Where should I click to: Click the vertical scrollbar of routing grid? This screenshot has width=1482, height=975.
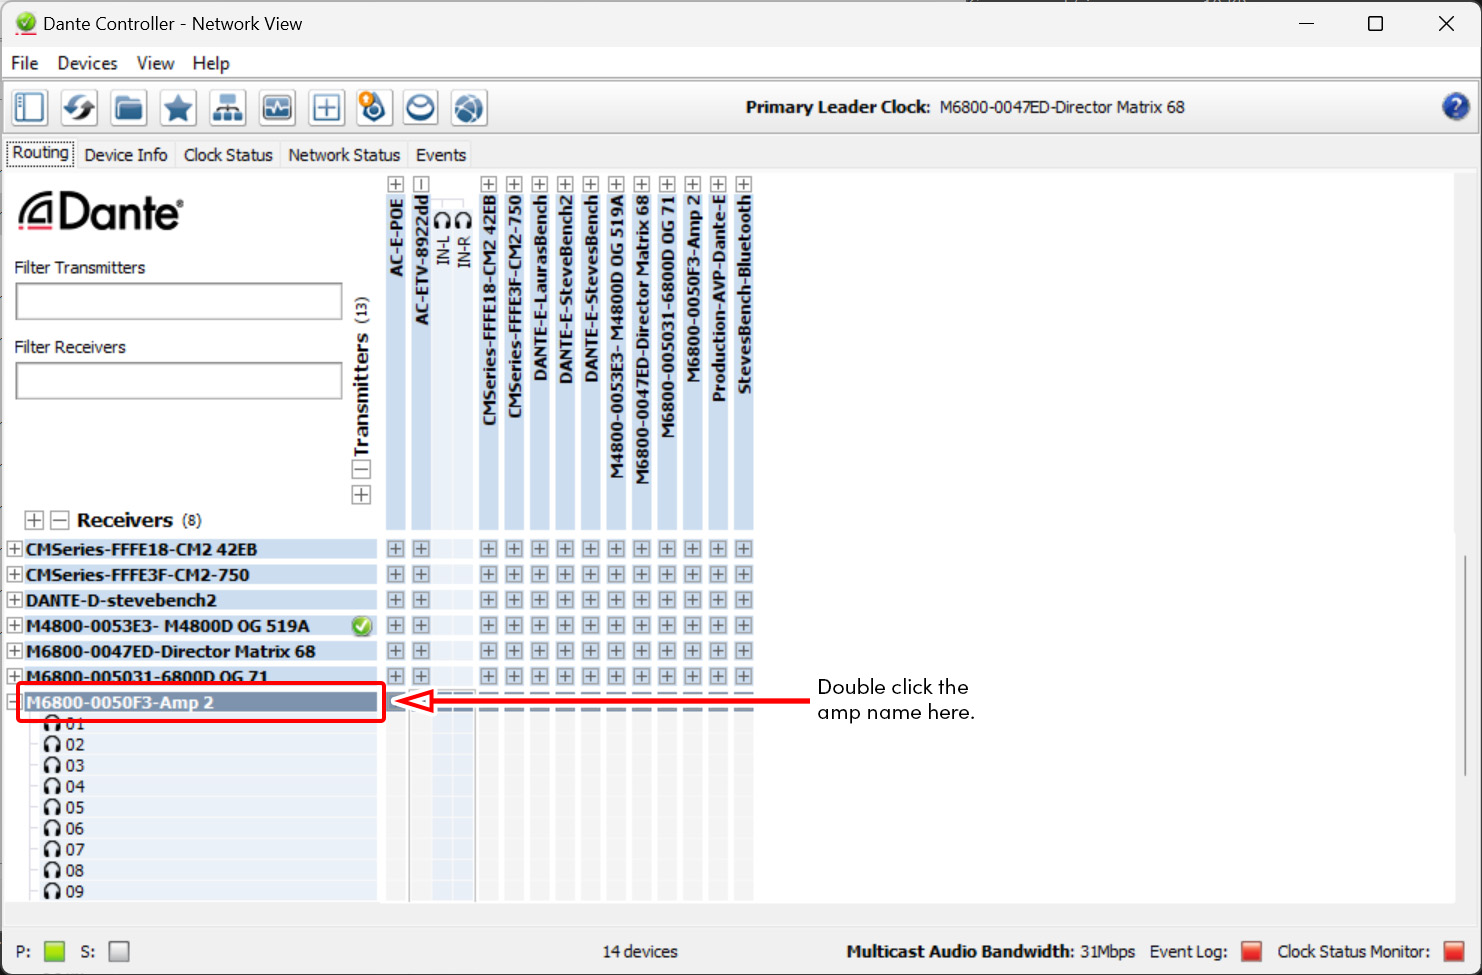(x=1466, y=665)
